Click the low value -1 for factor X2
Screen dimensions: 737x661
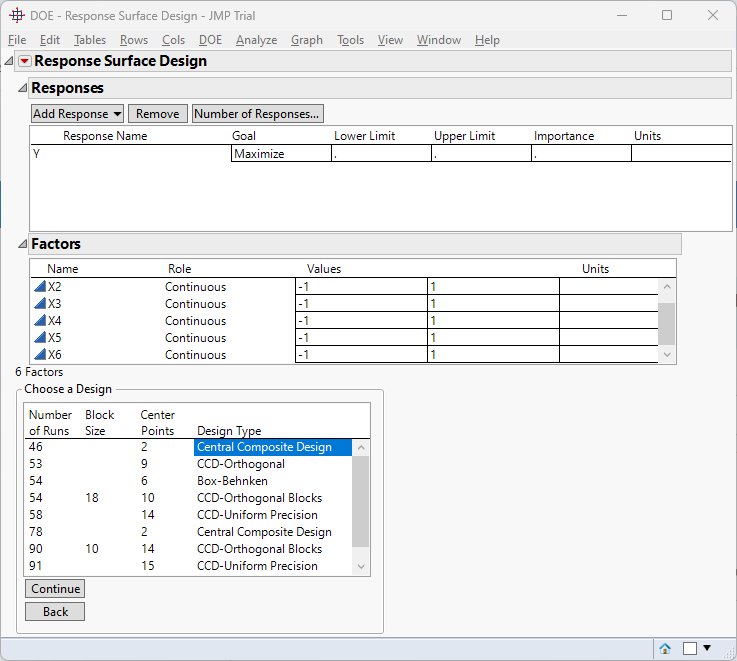click(361, 286)
